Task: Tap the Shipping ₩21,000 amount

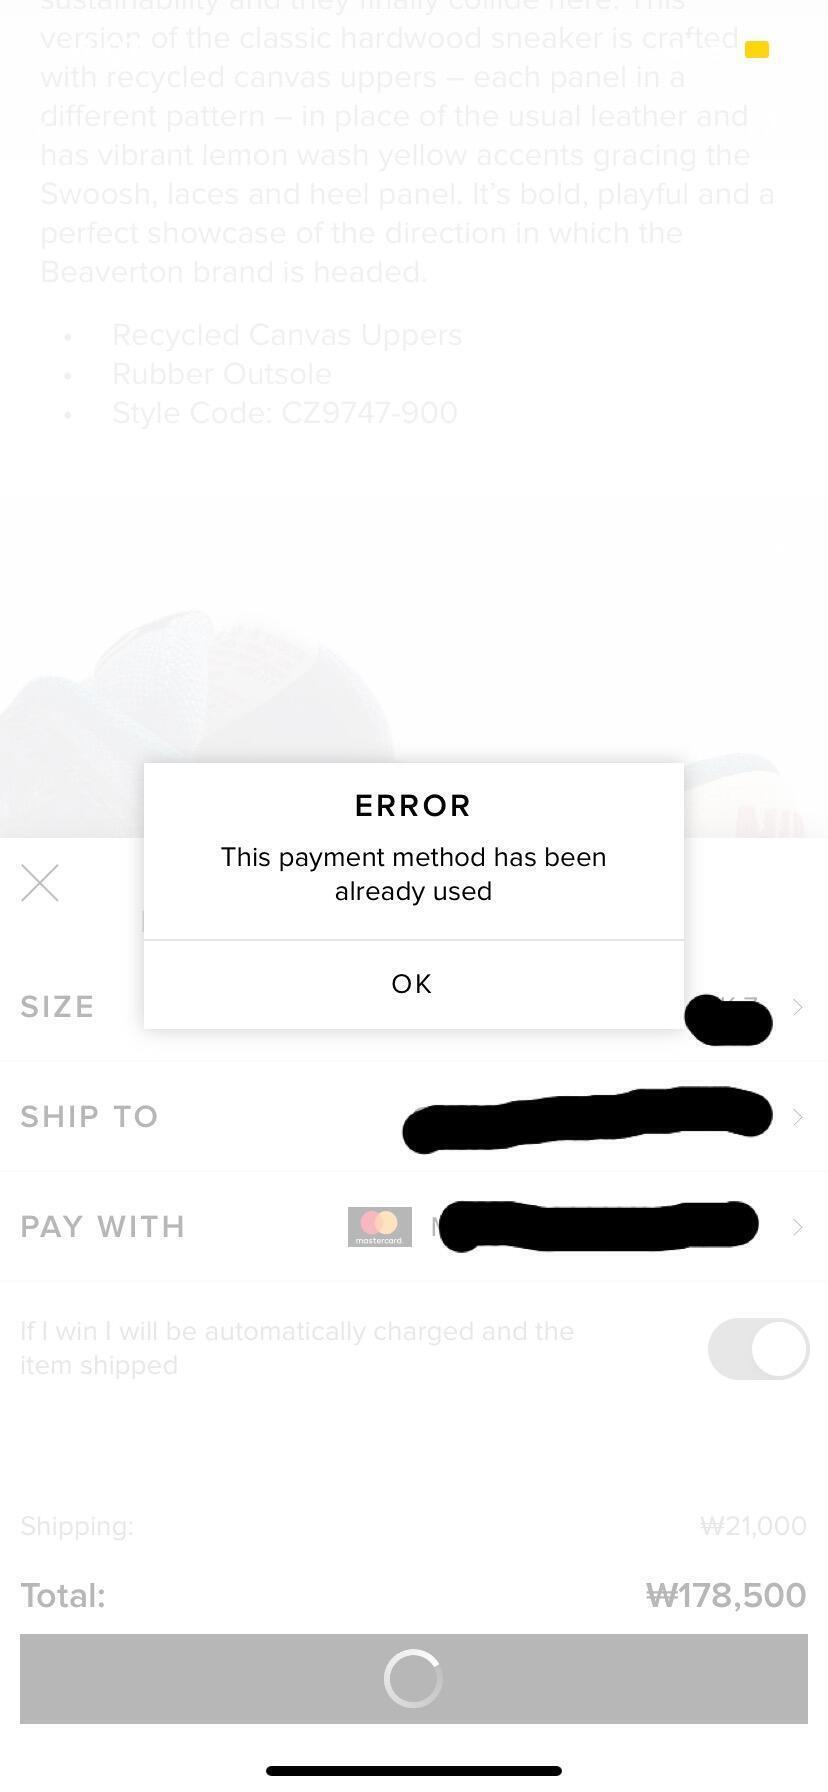Action: click(x=753, y=1526)
